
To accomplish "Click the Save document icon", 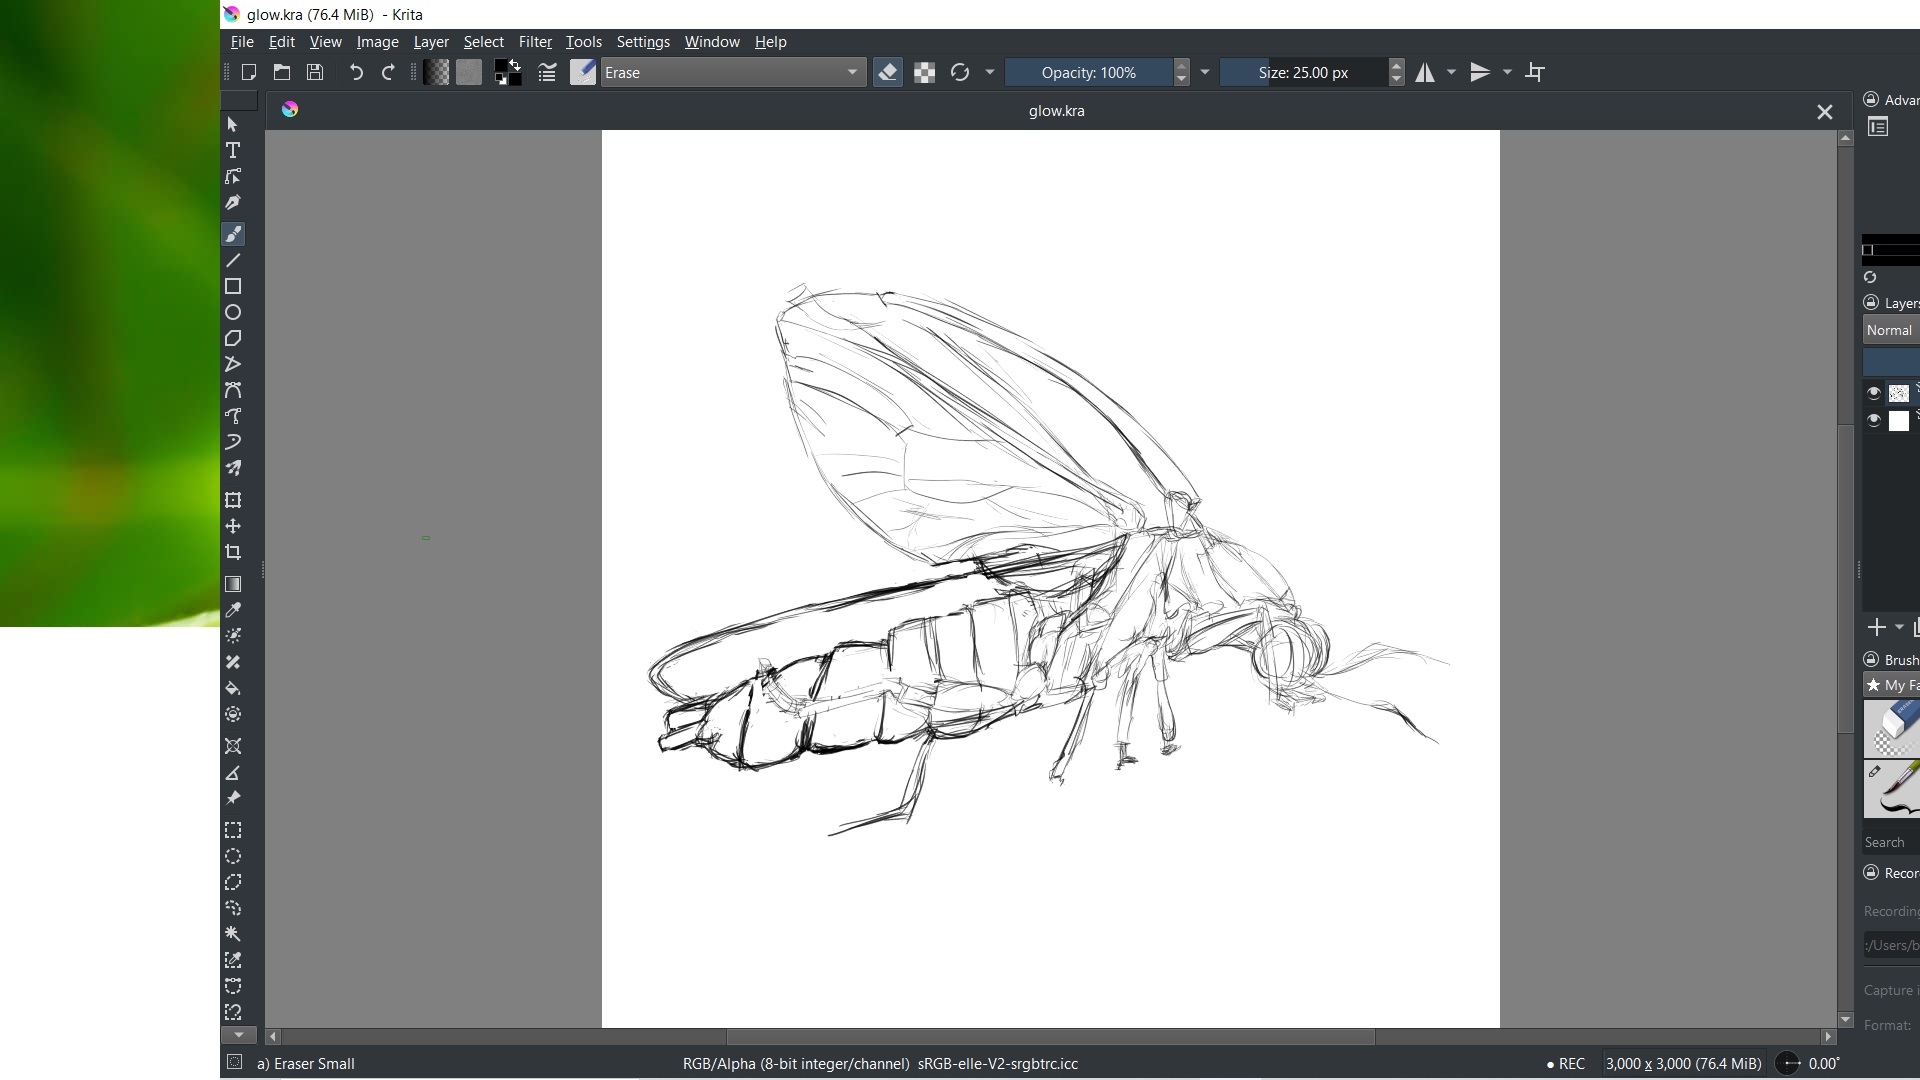I will (x=315, y=72).
